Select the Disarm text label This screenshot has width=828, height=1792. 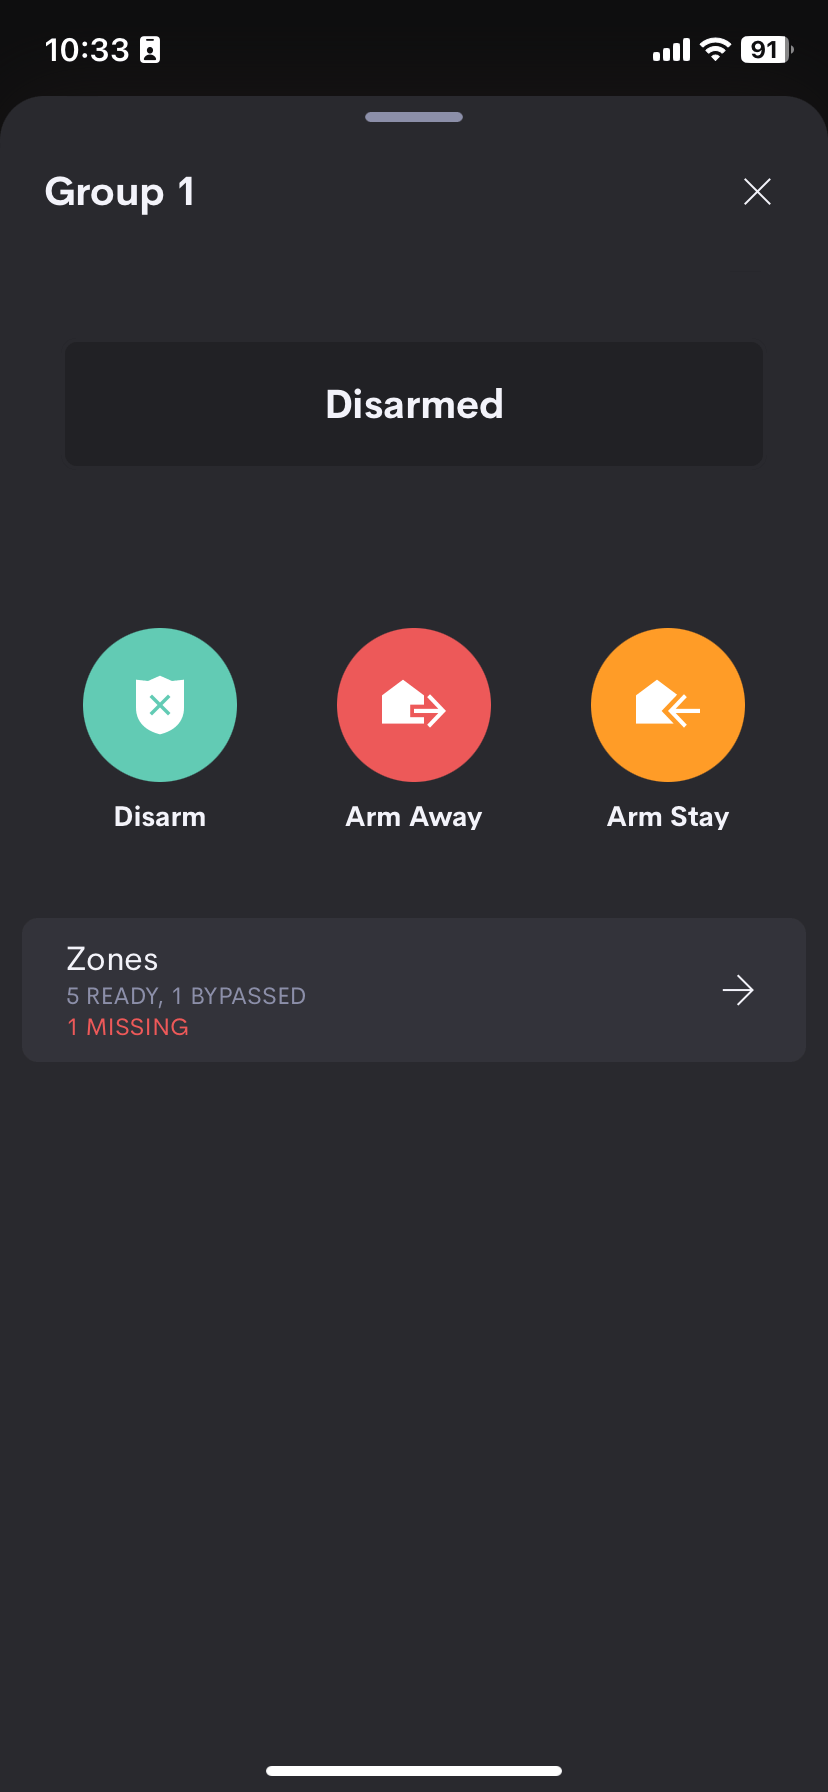click(160, 817)
